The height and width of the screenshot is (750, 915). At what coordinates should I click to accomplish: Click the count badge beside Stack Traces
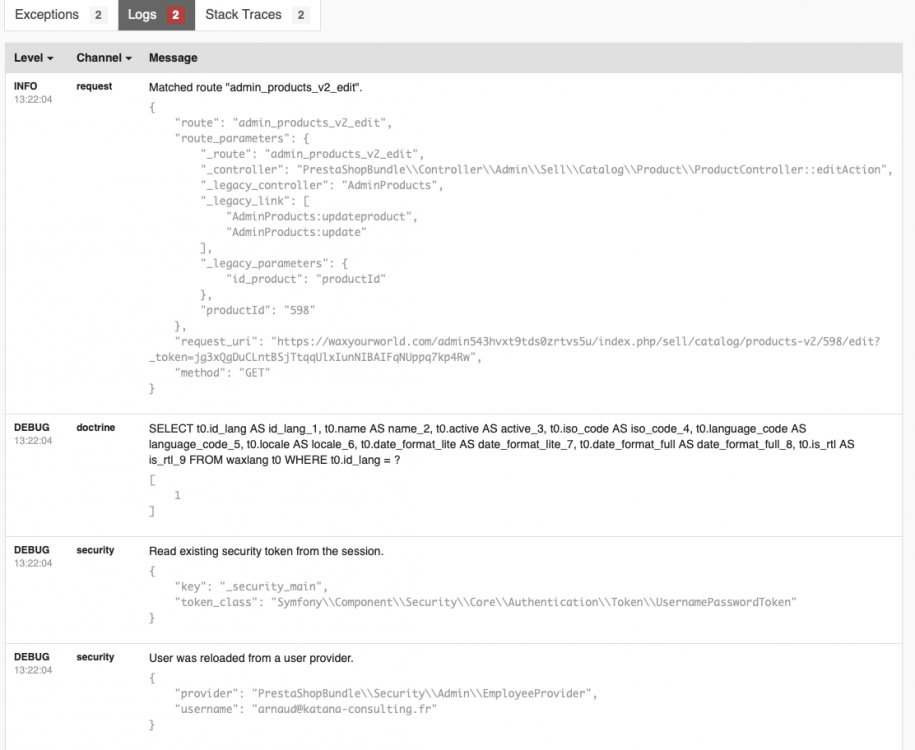click(301, 16)
